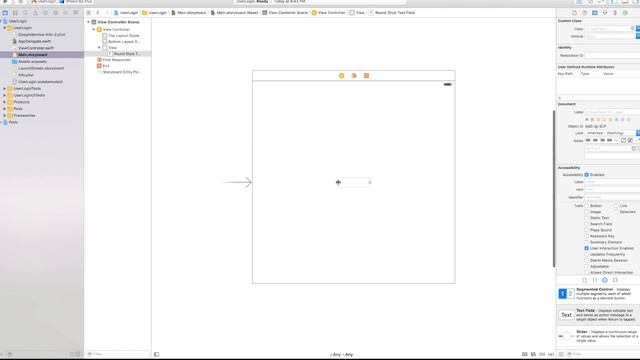Select the text field on canvas
This screenshot has width=640, height=360.
tap(354, 182)
